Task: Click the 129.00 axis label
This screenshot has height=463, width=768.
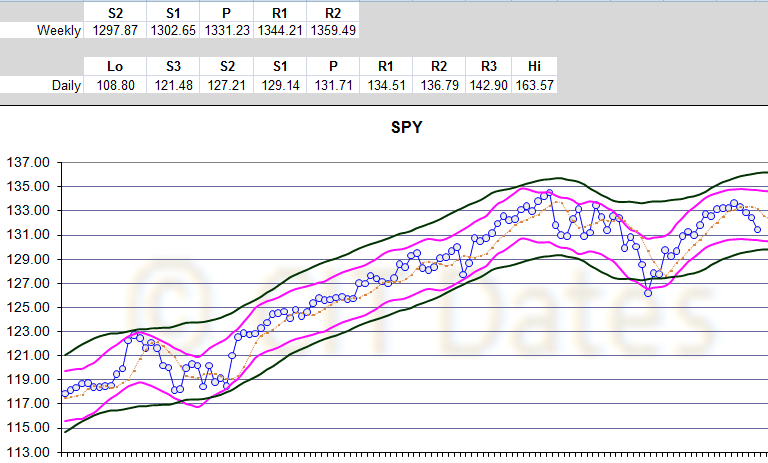Action: (x=28, y=259)
